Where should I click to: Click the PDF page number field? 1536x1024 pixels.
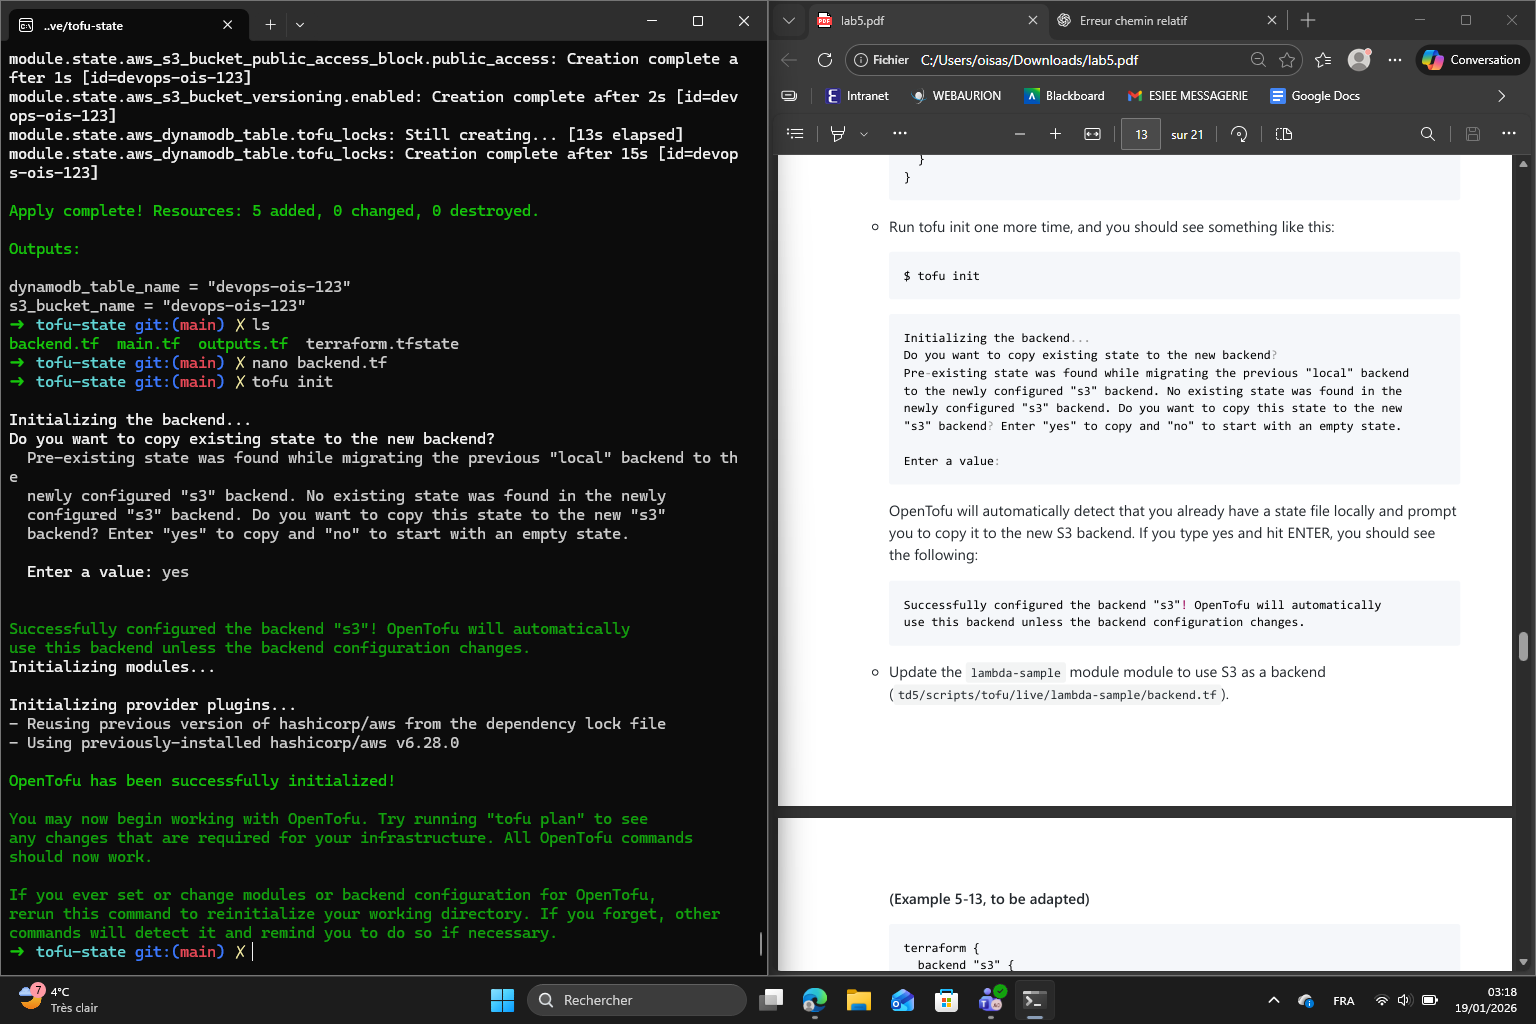pos(1141,134)
